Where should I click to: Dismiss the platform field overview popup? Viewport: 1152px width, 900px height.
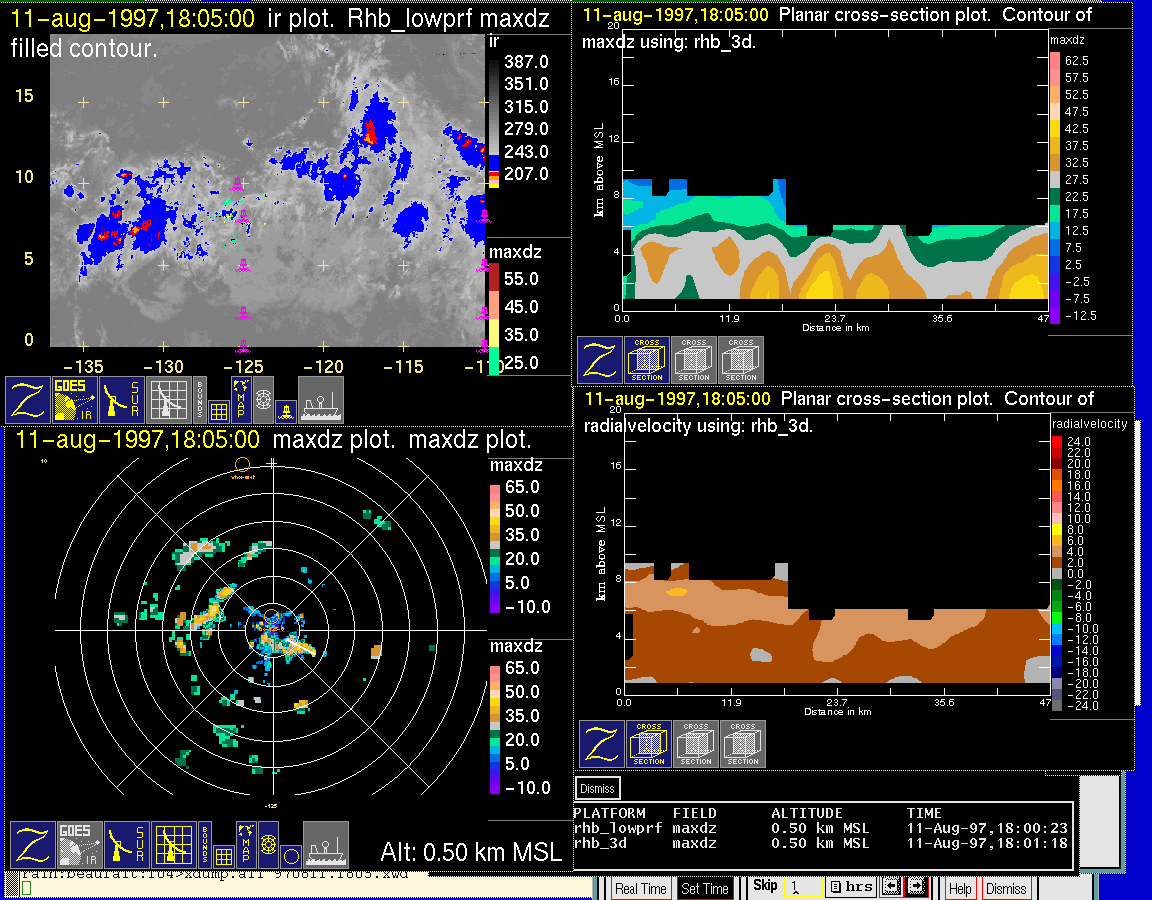(x=598, y=788)
